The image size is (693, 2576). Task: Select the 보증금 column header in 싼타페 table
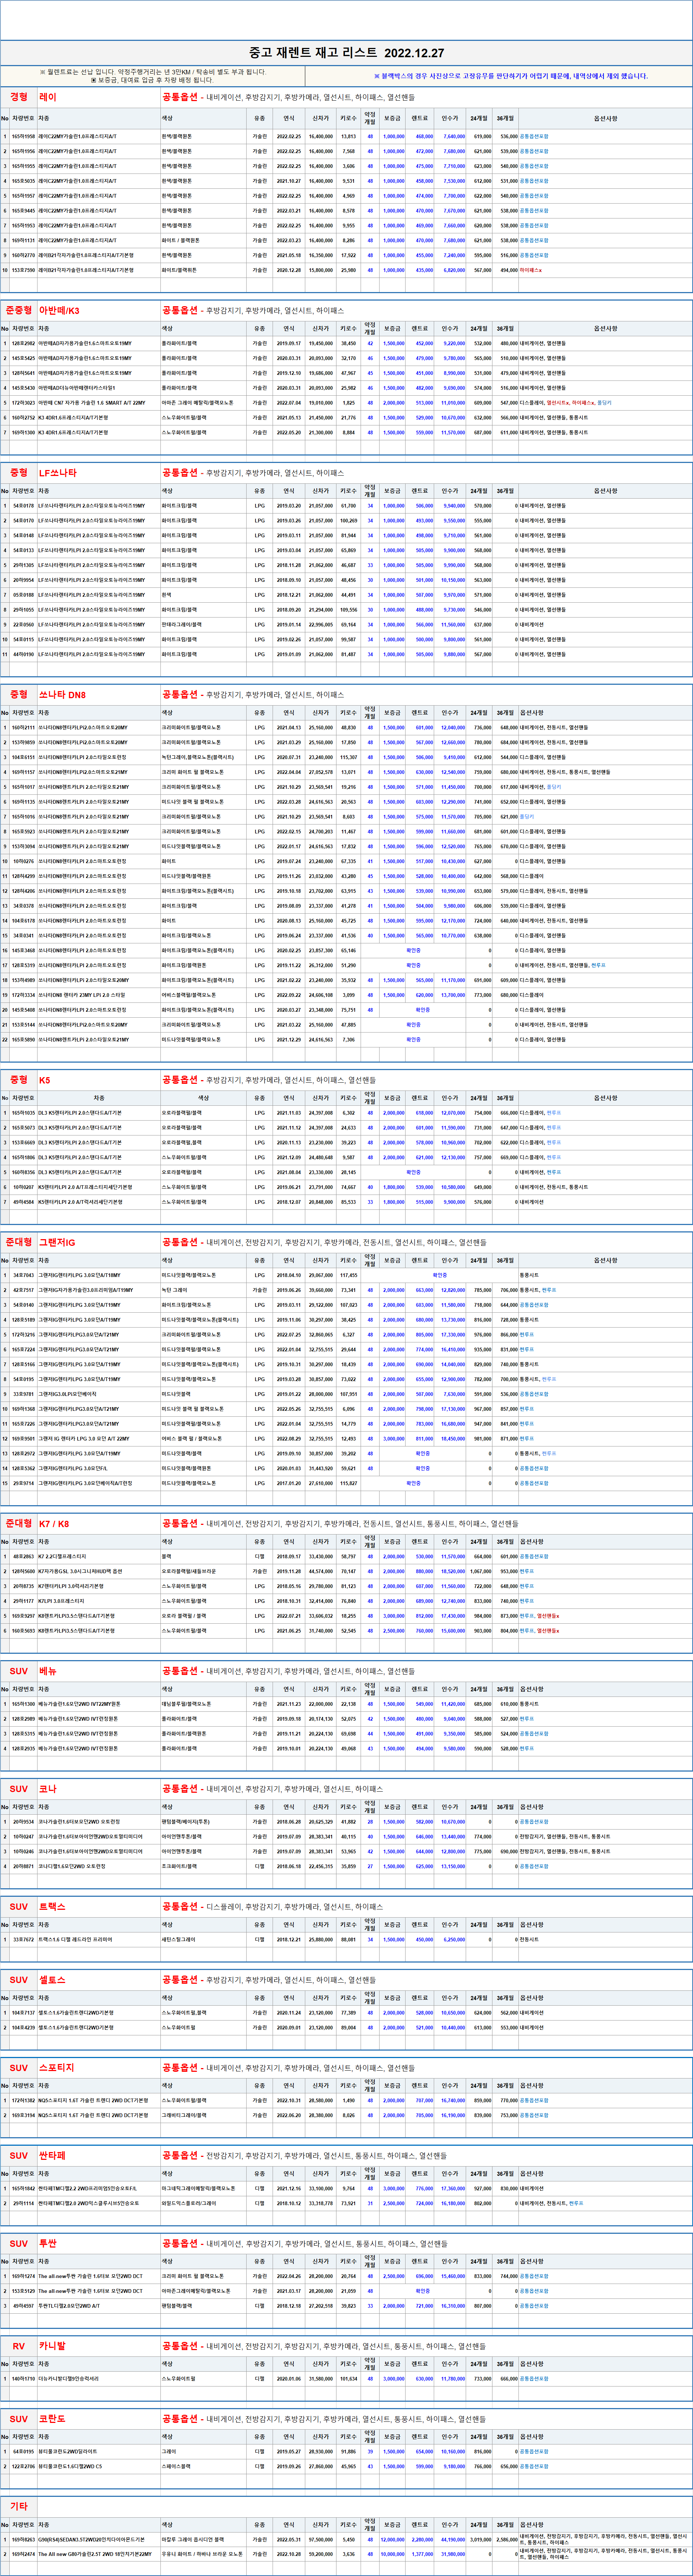pyautogui.click(x=393, y=2174)
